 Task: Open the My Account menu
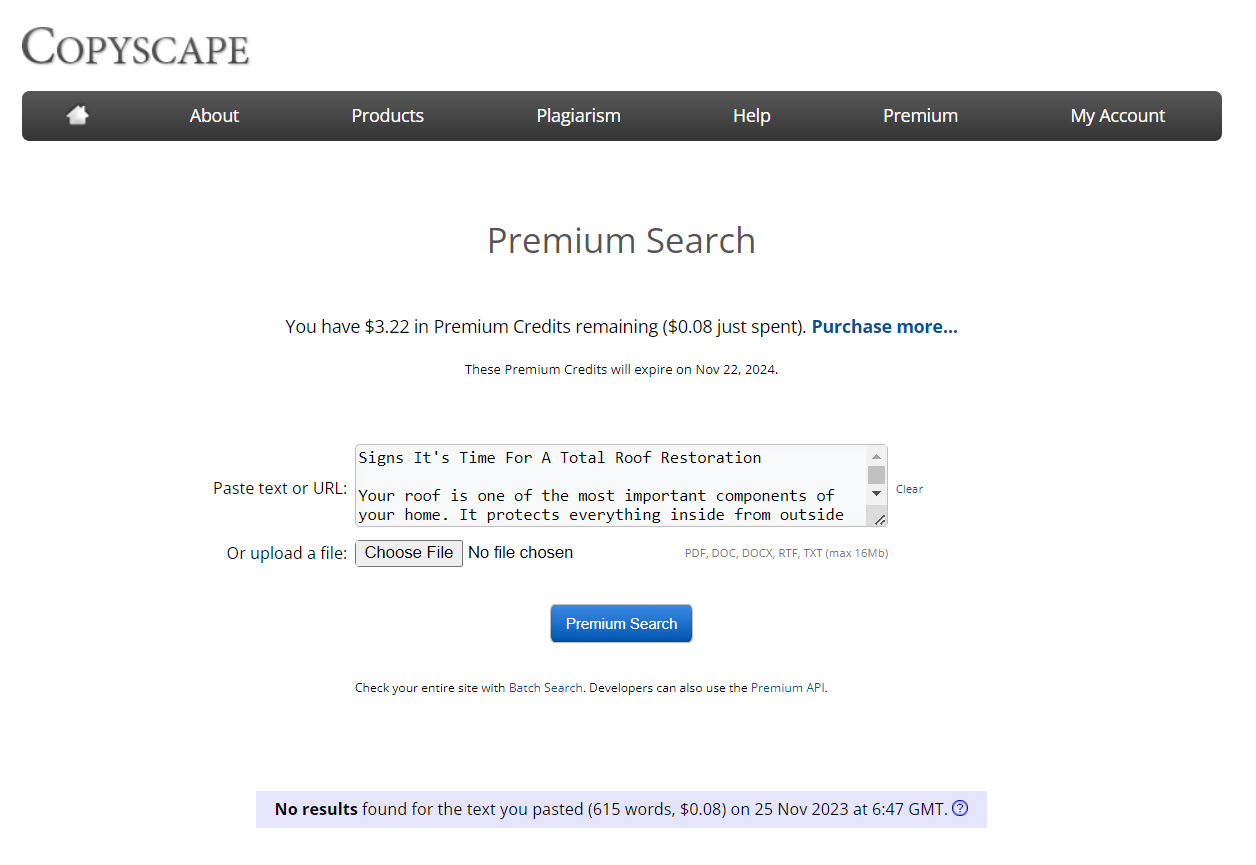pyautogui.click(x=1117, y=116)
